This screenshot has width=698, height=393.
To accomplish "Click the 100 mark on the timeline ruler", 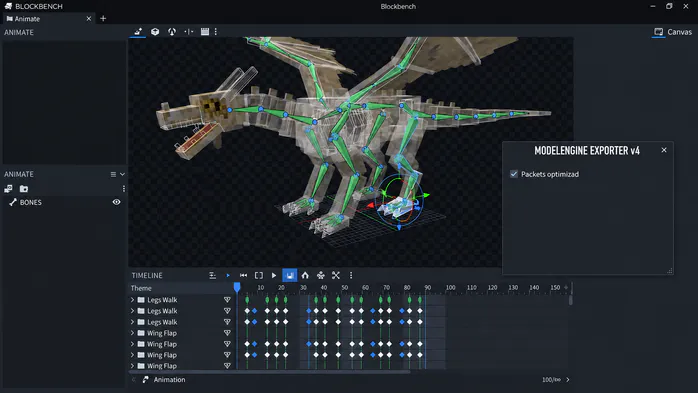I will coord(450,288).
